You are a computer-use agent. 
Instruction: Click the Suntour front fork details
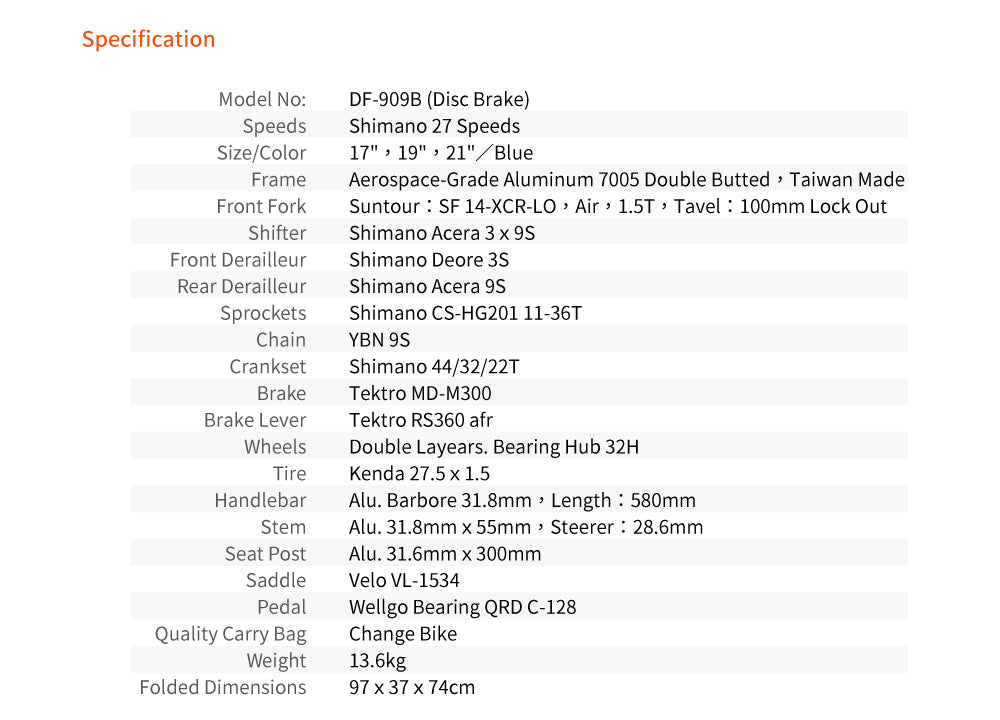618,207
